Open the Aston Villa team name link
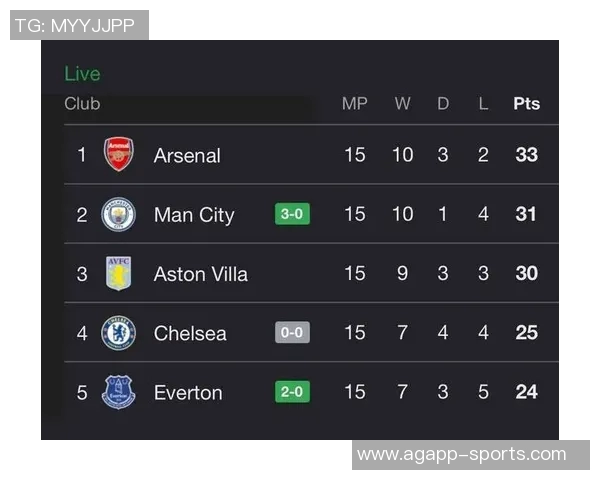 200,274
